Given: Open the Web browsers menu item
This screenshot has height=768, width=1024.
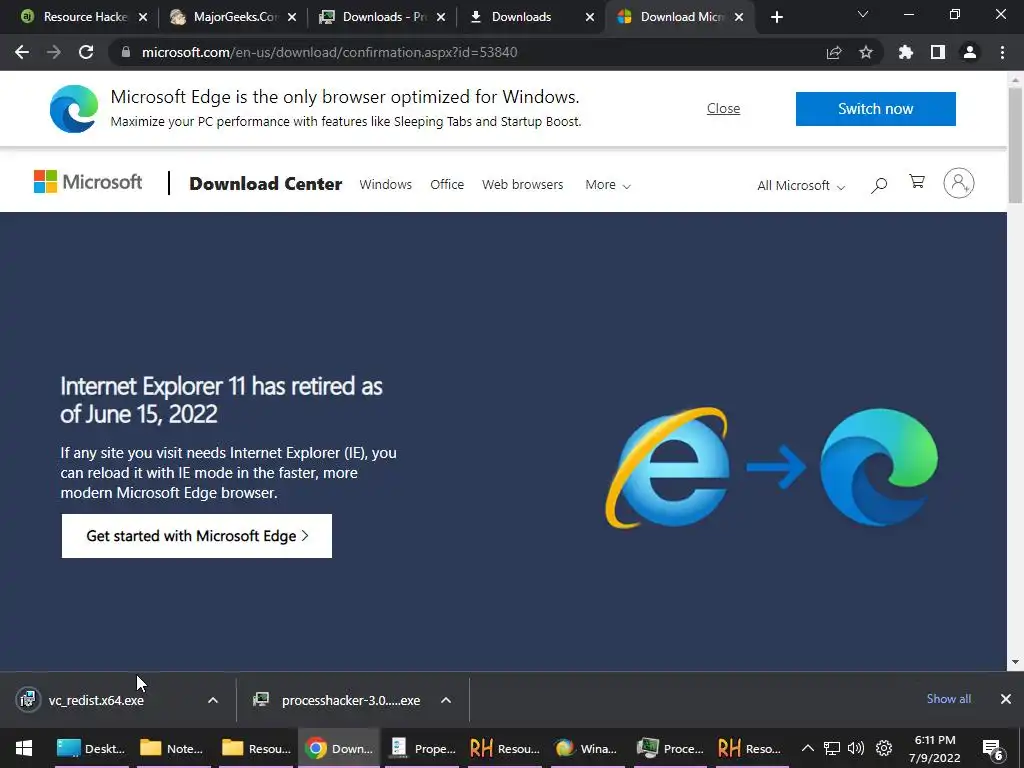Looking at the screenshot, I should click(522, 185).
